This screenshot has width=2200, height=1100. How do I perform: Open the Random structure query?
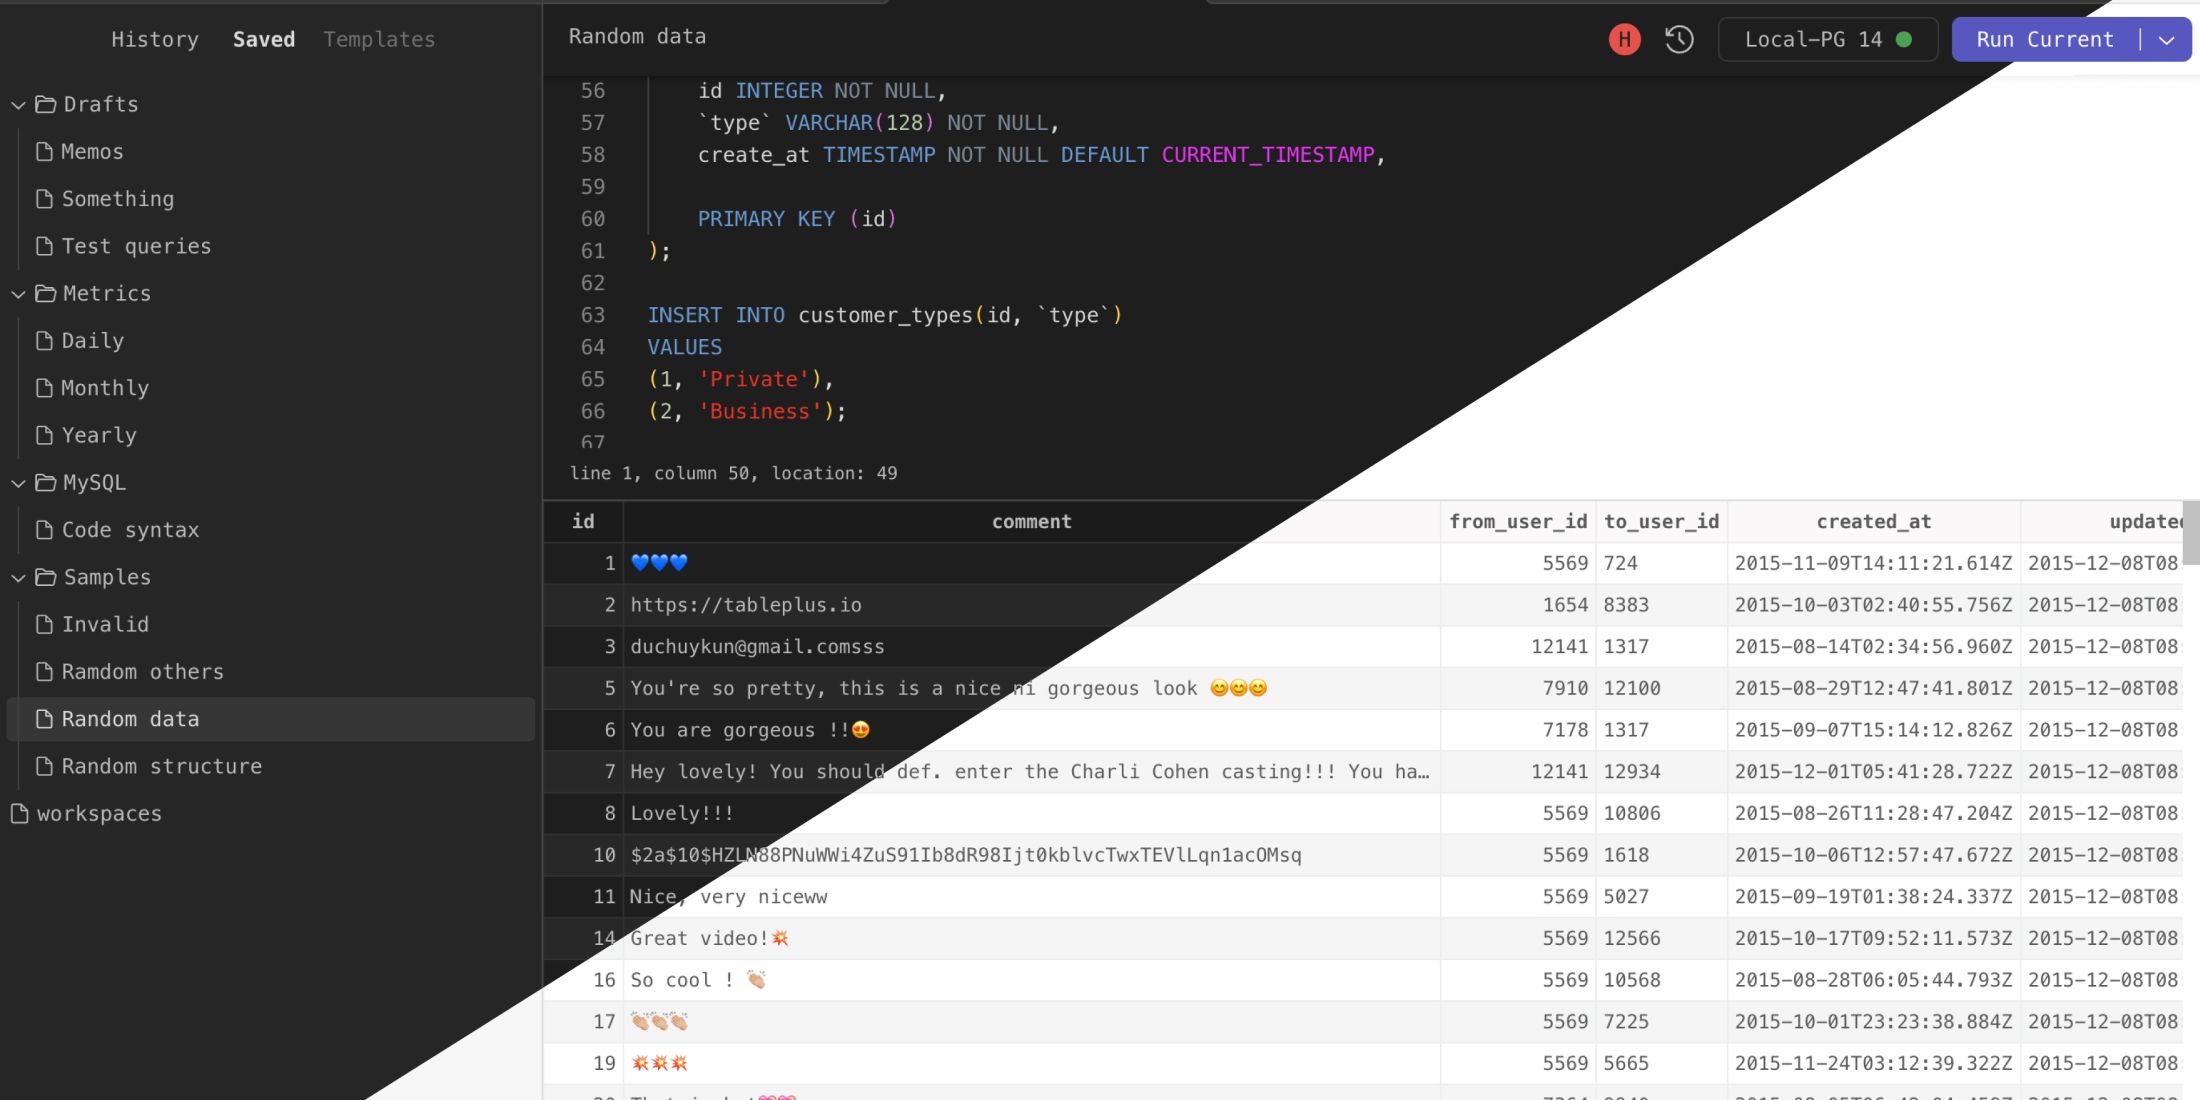(x=161, y=767)
